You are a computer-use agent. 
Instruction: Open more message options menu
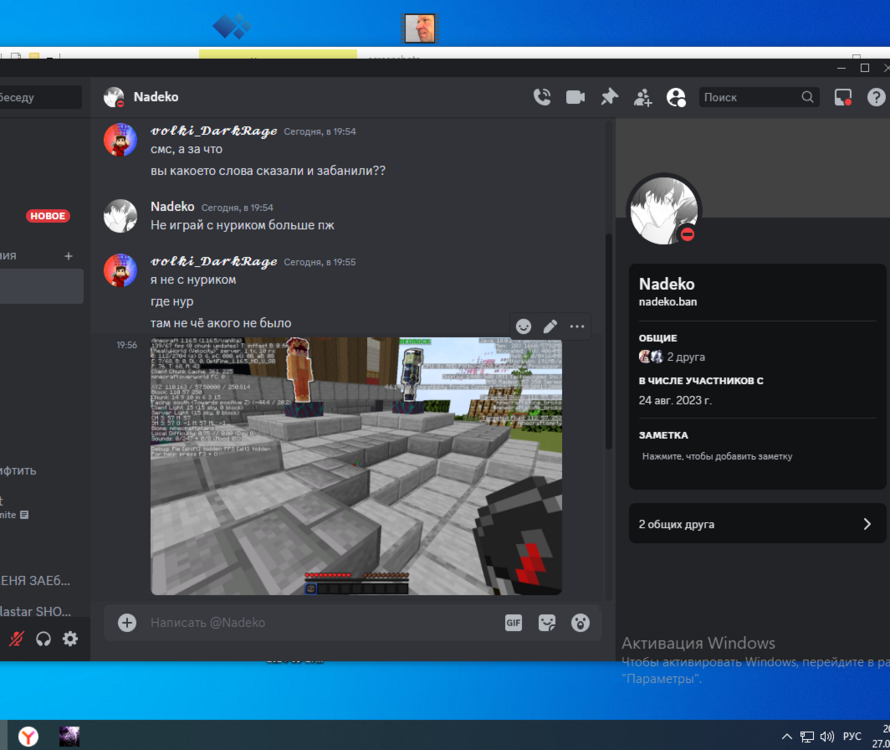(x=577, y=326)
